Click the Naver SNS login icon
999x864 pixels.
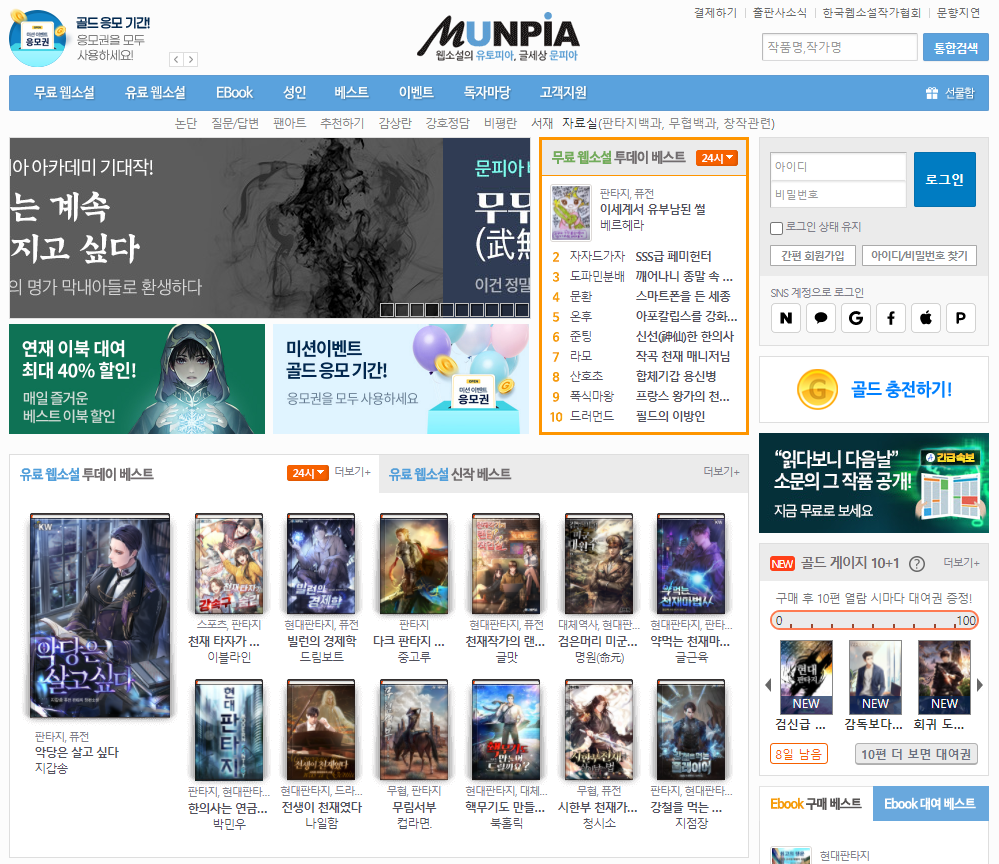786,317
